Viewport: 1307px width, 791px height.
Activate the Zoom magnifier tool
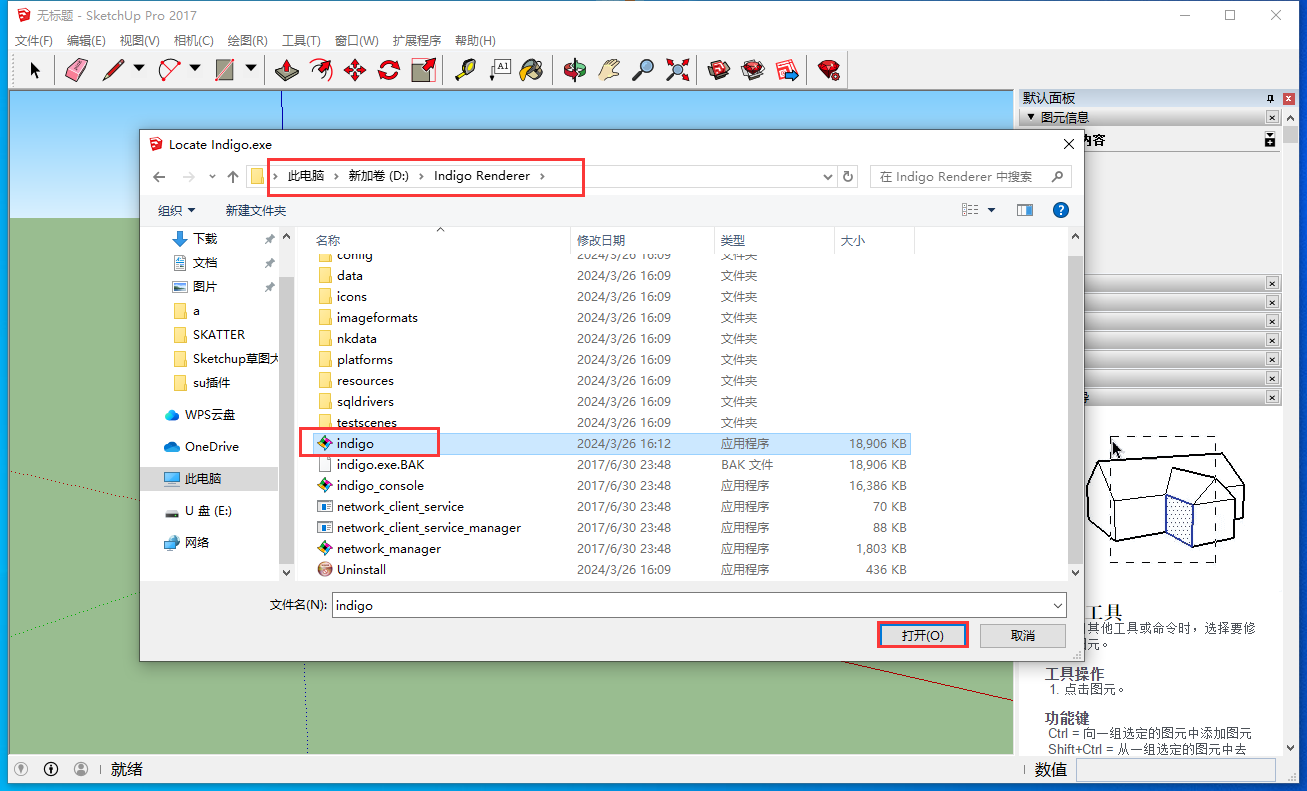[x=643, y=70]
